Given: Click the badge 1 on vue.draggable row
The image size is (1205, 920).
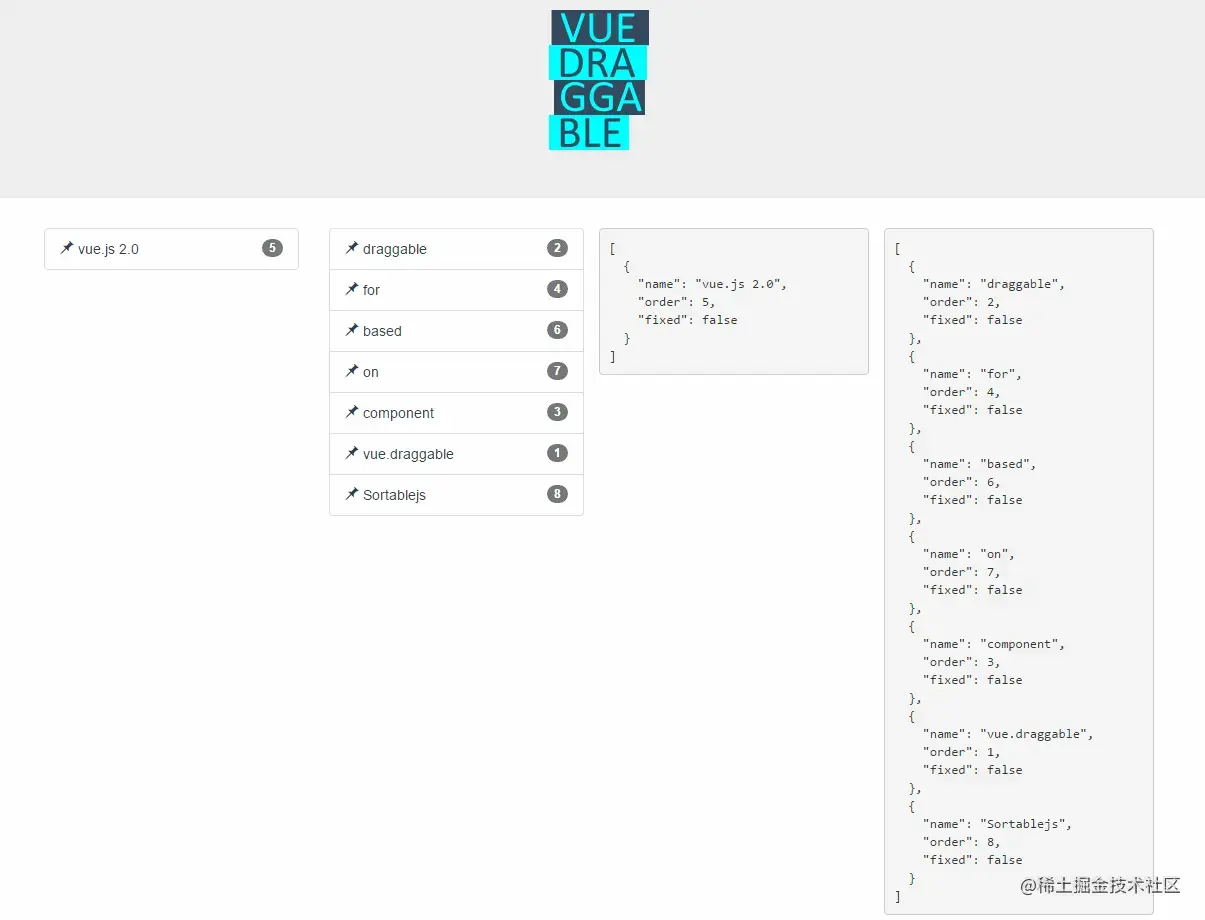Looking at the screenshot, I should [x=557, y=453].
